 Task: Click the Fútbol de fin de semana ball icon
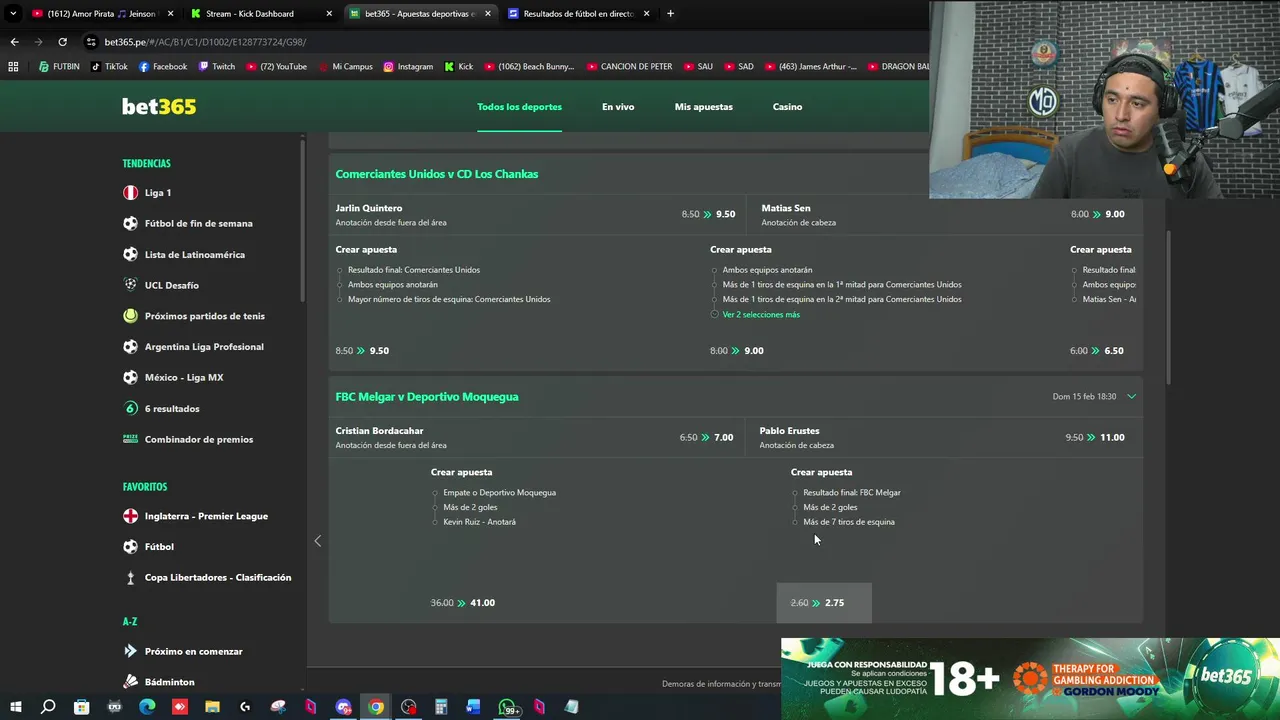pos(130,224)
